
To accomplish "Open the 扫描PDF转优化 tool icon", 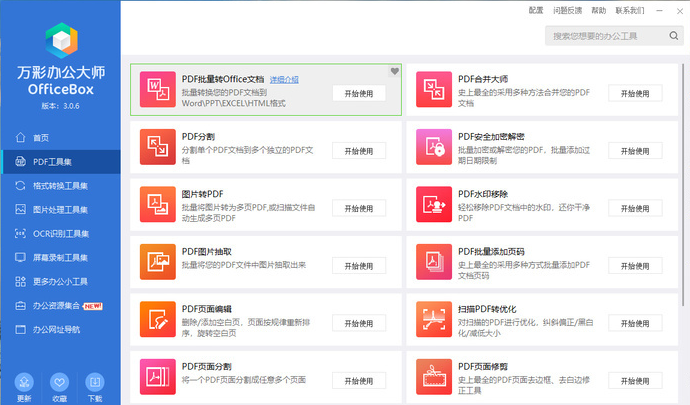I will coord(434,319).
